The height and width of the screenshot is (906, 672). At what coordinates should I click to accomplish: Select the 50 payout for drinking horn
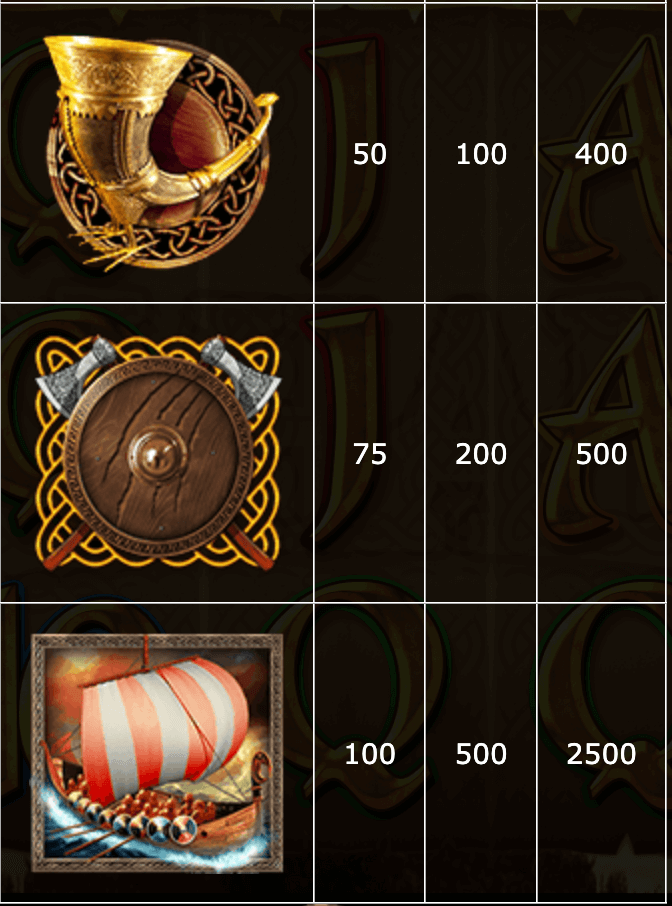[x=370, y=154]
